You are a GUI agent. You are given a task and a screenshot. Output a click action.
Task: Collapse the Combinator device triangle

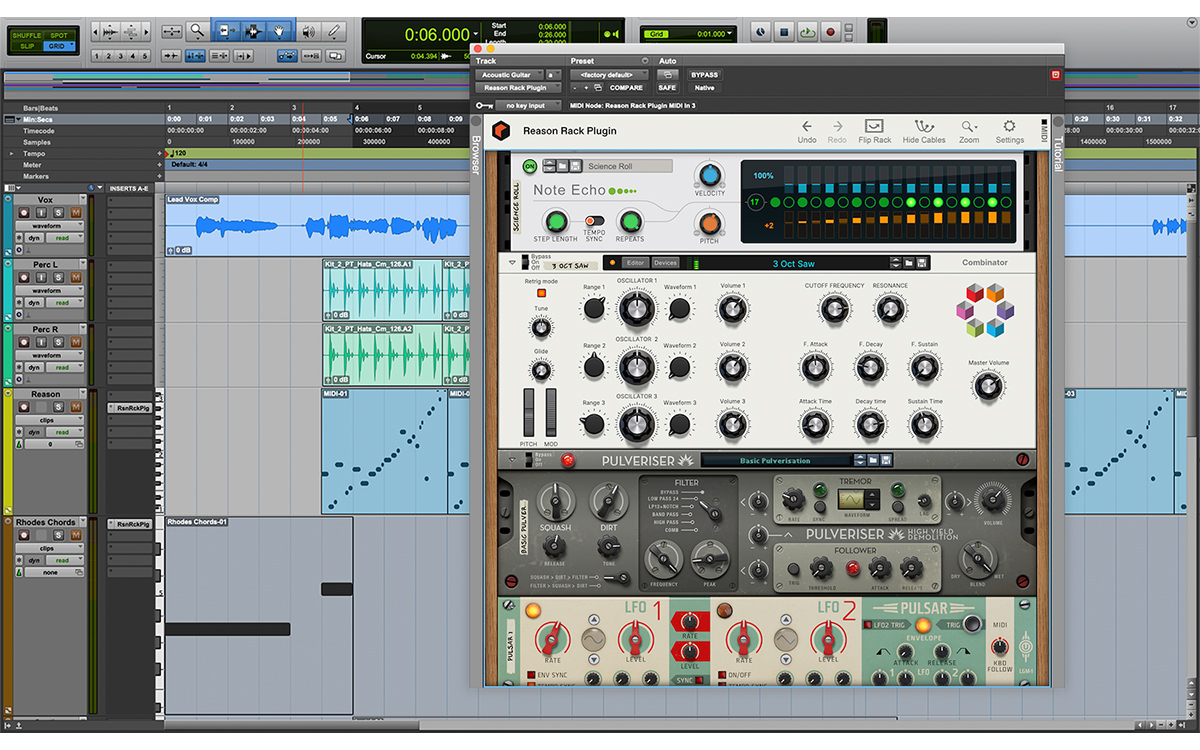coord(512,263)
